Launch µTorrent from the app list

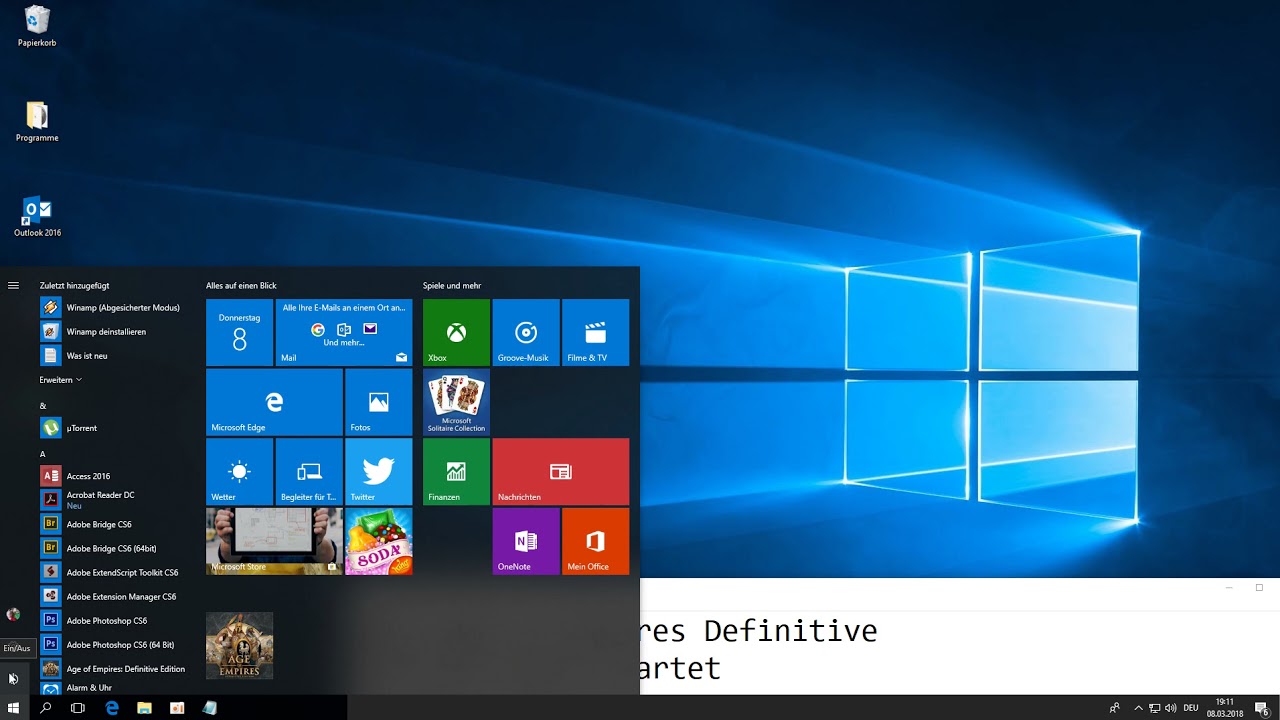(x=113, y=428)
